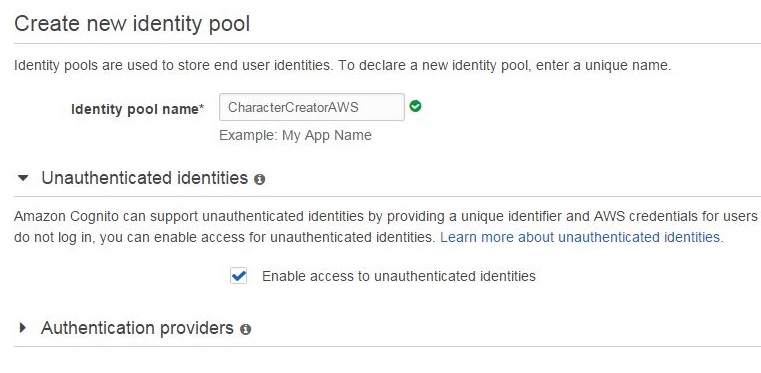Screen dimensions: 761x373
Task: Click the Unauthenticated identities section heading
Action: tap(145, 178)
